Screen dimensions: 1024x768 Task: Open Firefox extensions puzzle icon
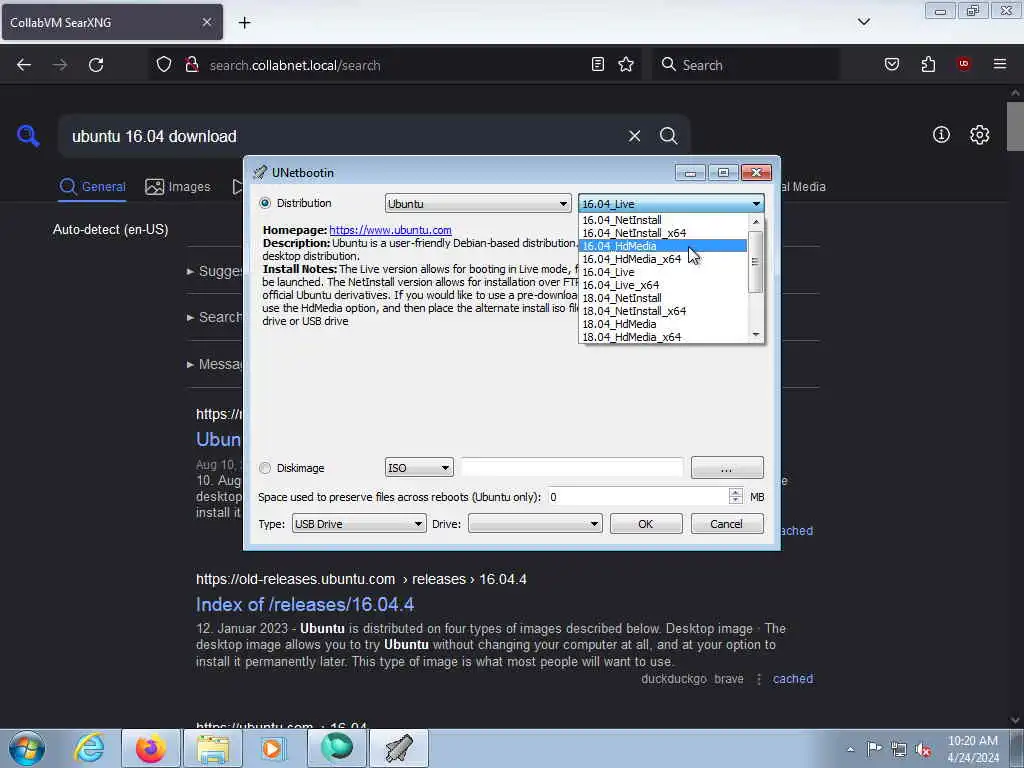tap(928, 64)
